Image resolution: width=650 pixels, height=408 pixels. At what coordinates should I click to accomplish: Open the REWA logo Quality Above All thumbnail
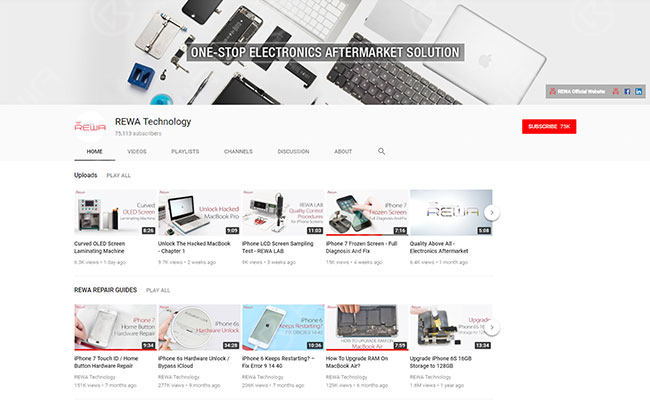451,212
